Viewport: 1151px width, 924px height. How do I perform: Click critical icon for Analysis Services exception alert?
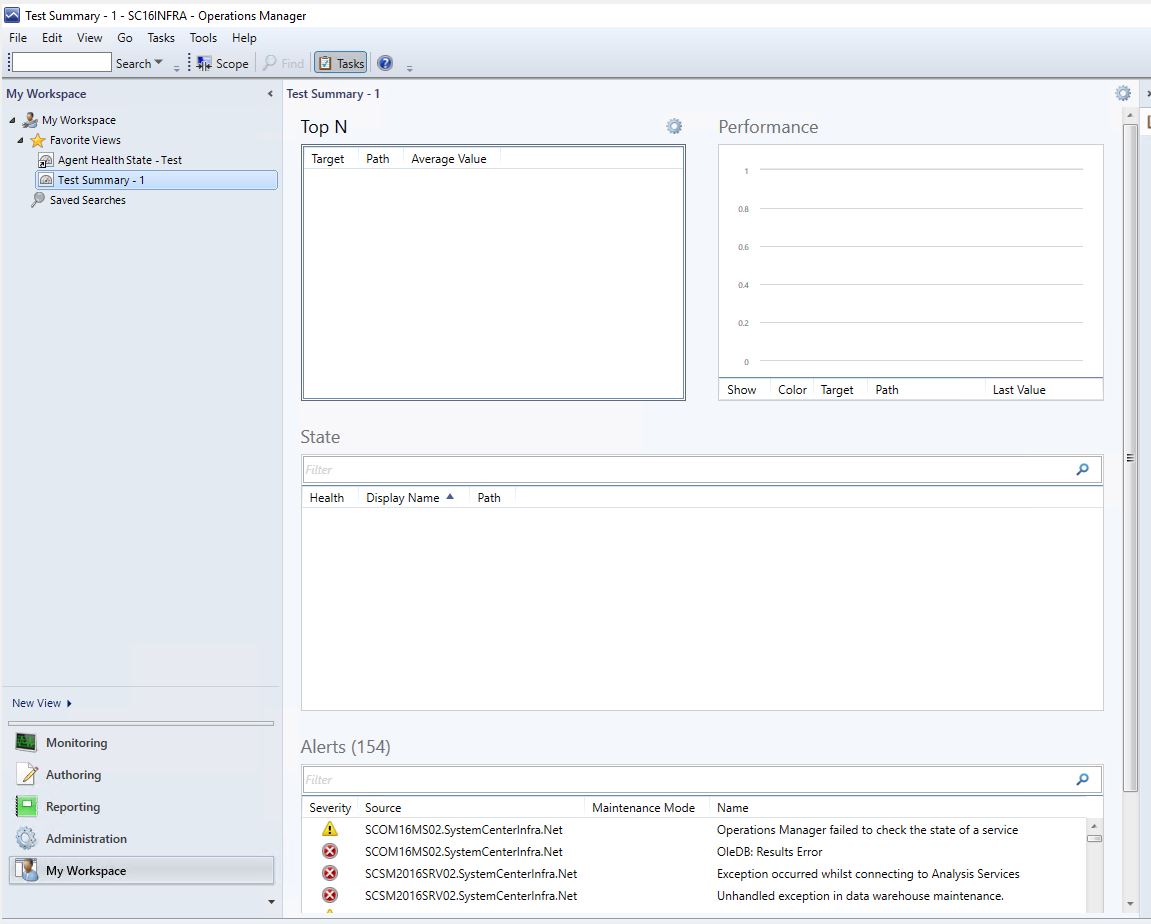[x=330, y=873]
